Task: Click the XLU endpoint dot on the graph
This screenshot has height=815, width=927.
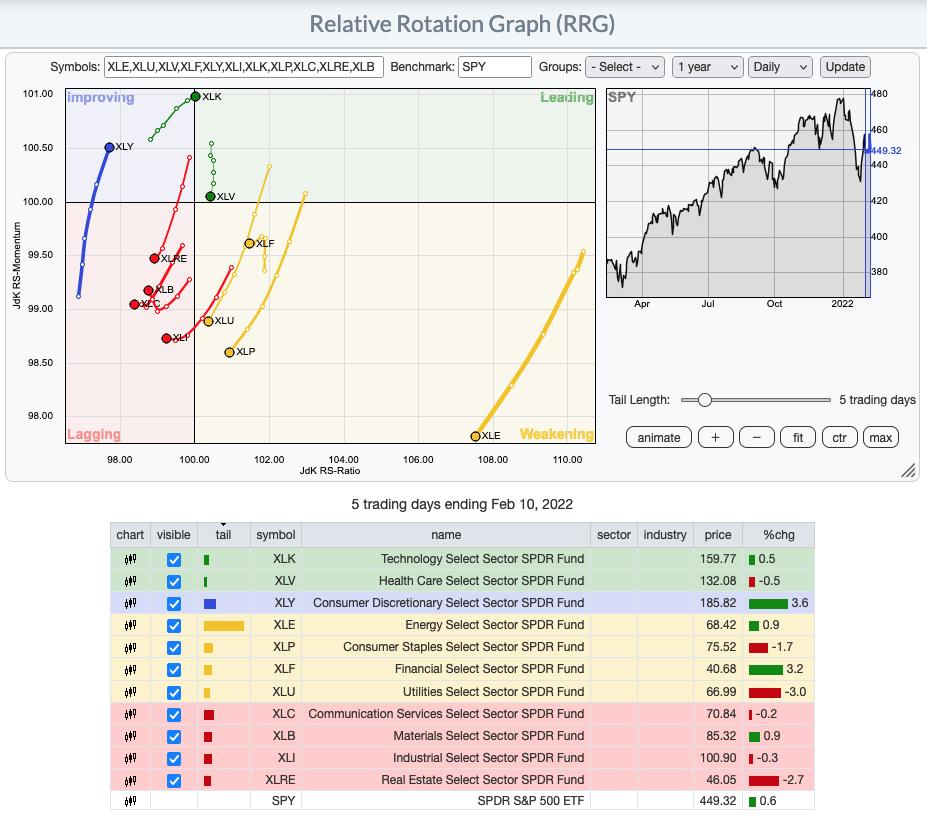Action: [208, 322]
